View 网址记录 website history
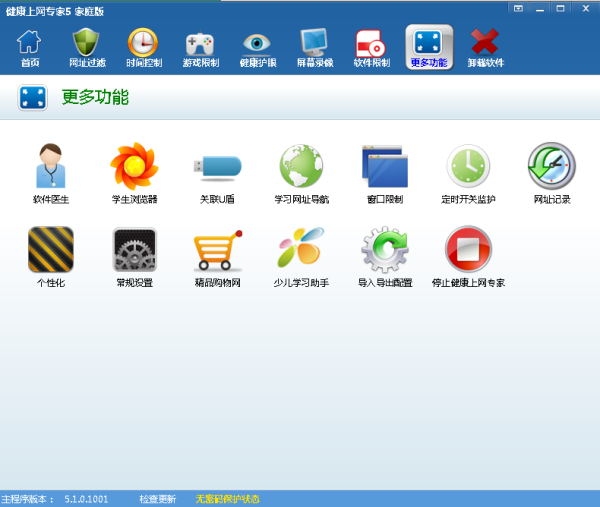Image resolution: width=600 pixels, height=507 pixels. point(551,166)
